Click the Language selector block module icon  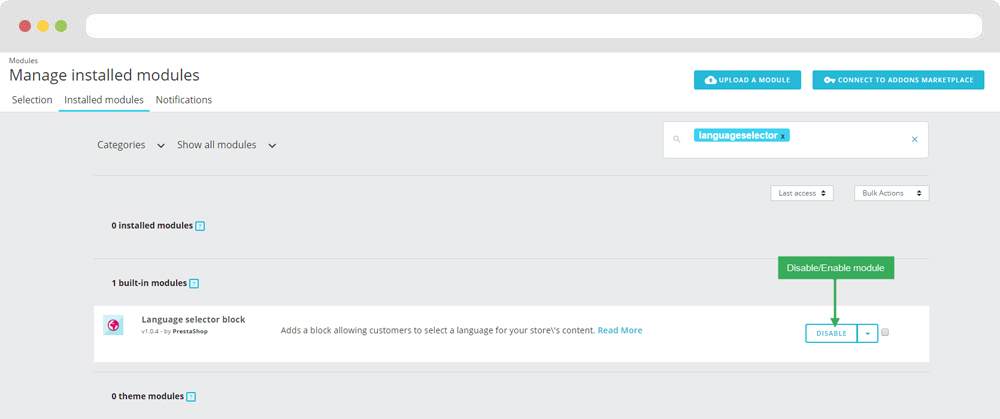coord(113,325)
